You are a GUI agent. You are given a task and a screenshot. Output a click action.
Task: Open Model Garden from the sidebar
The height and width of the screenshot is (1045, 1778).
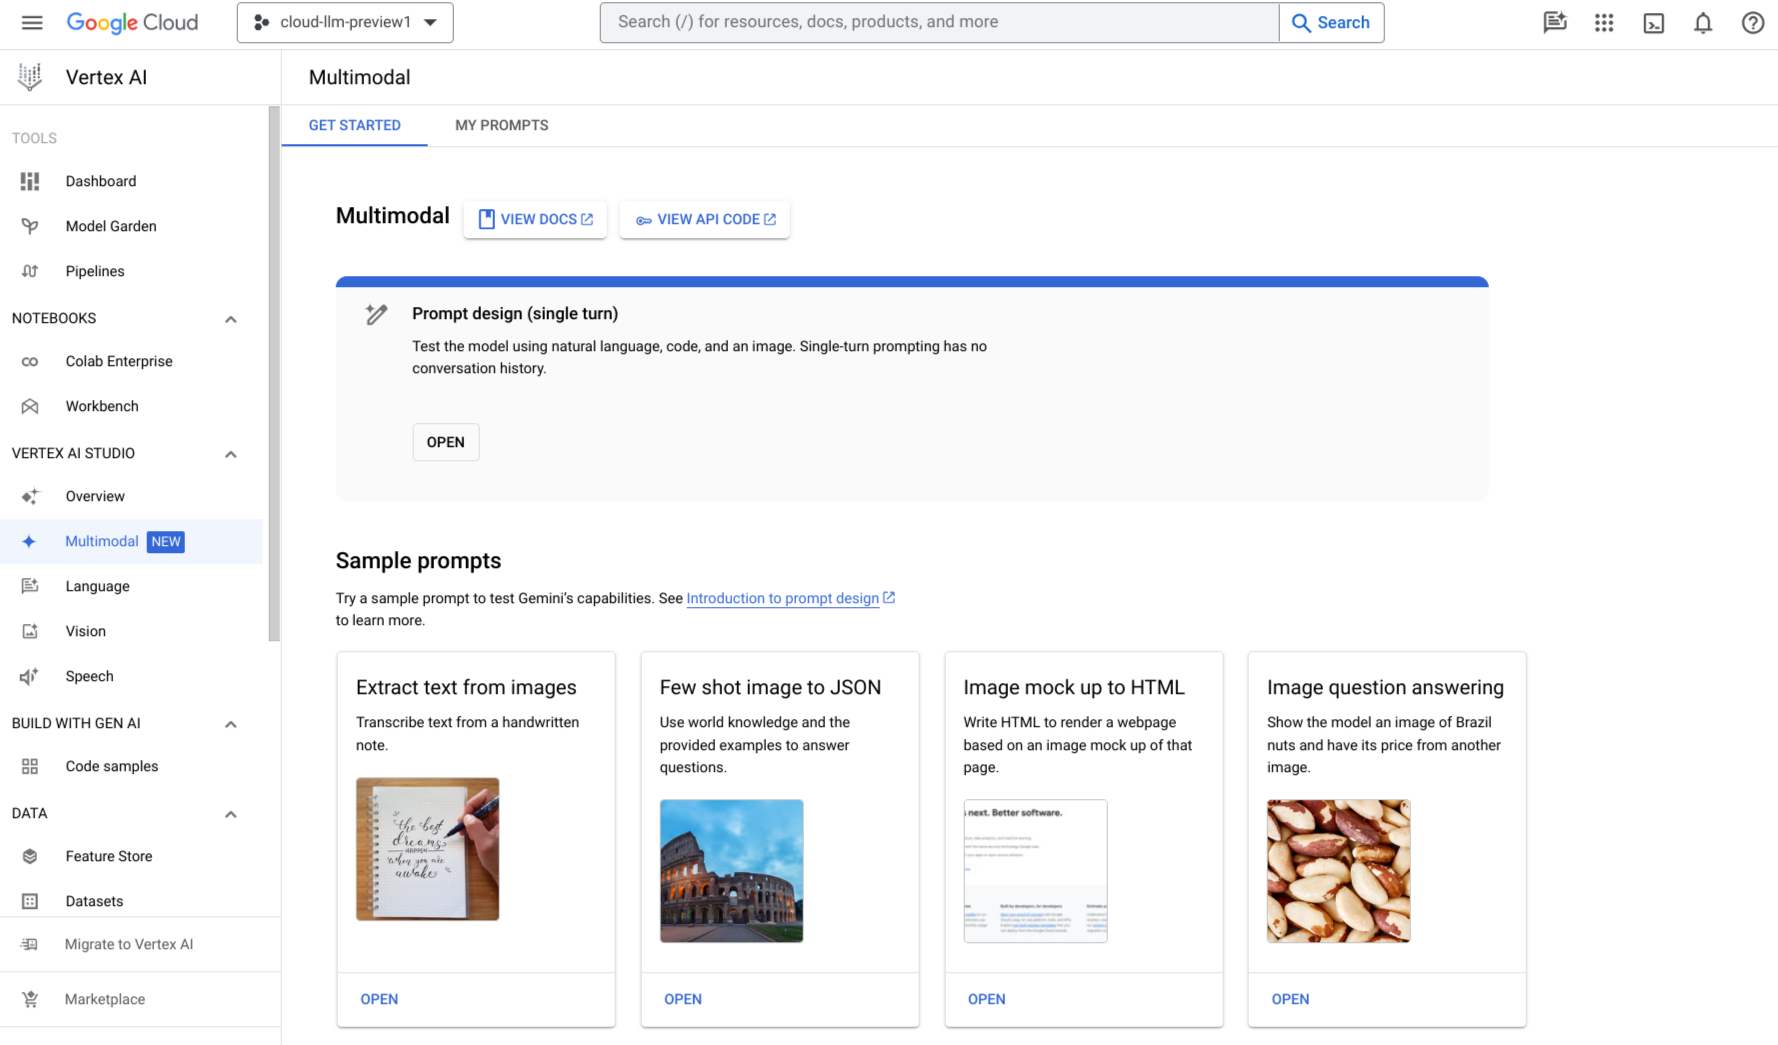pos(110,226)
